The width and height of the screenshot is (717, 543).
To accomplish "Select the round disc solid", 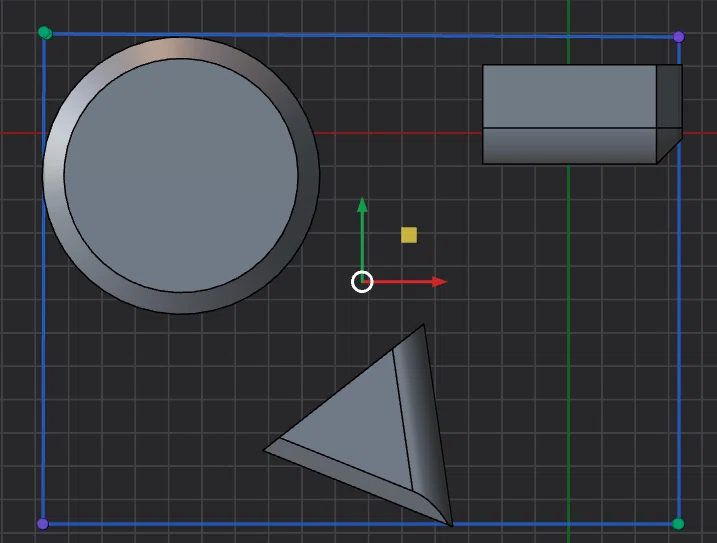I will (x=181, y=175).
